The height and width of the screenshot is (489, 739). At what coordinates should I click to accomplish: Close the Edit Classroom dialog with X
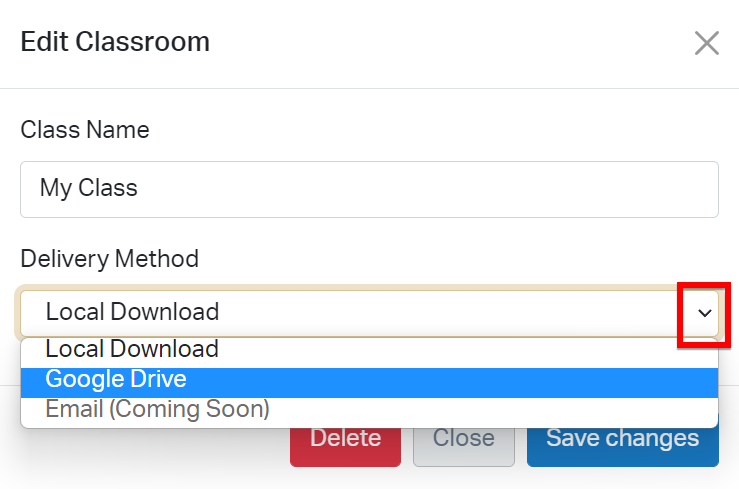[x=707, y=43]
